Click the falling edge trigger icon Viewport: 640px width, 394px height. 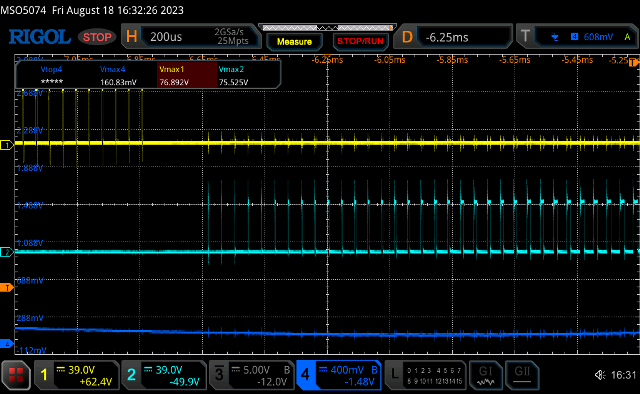tap(554, 37)
